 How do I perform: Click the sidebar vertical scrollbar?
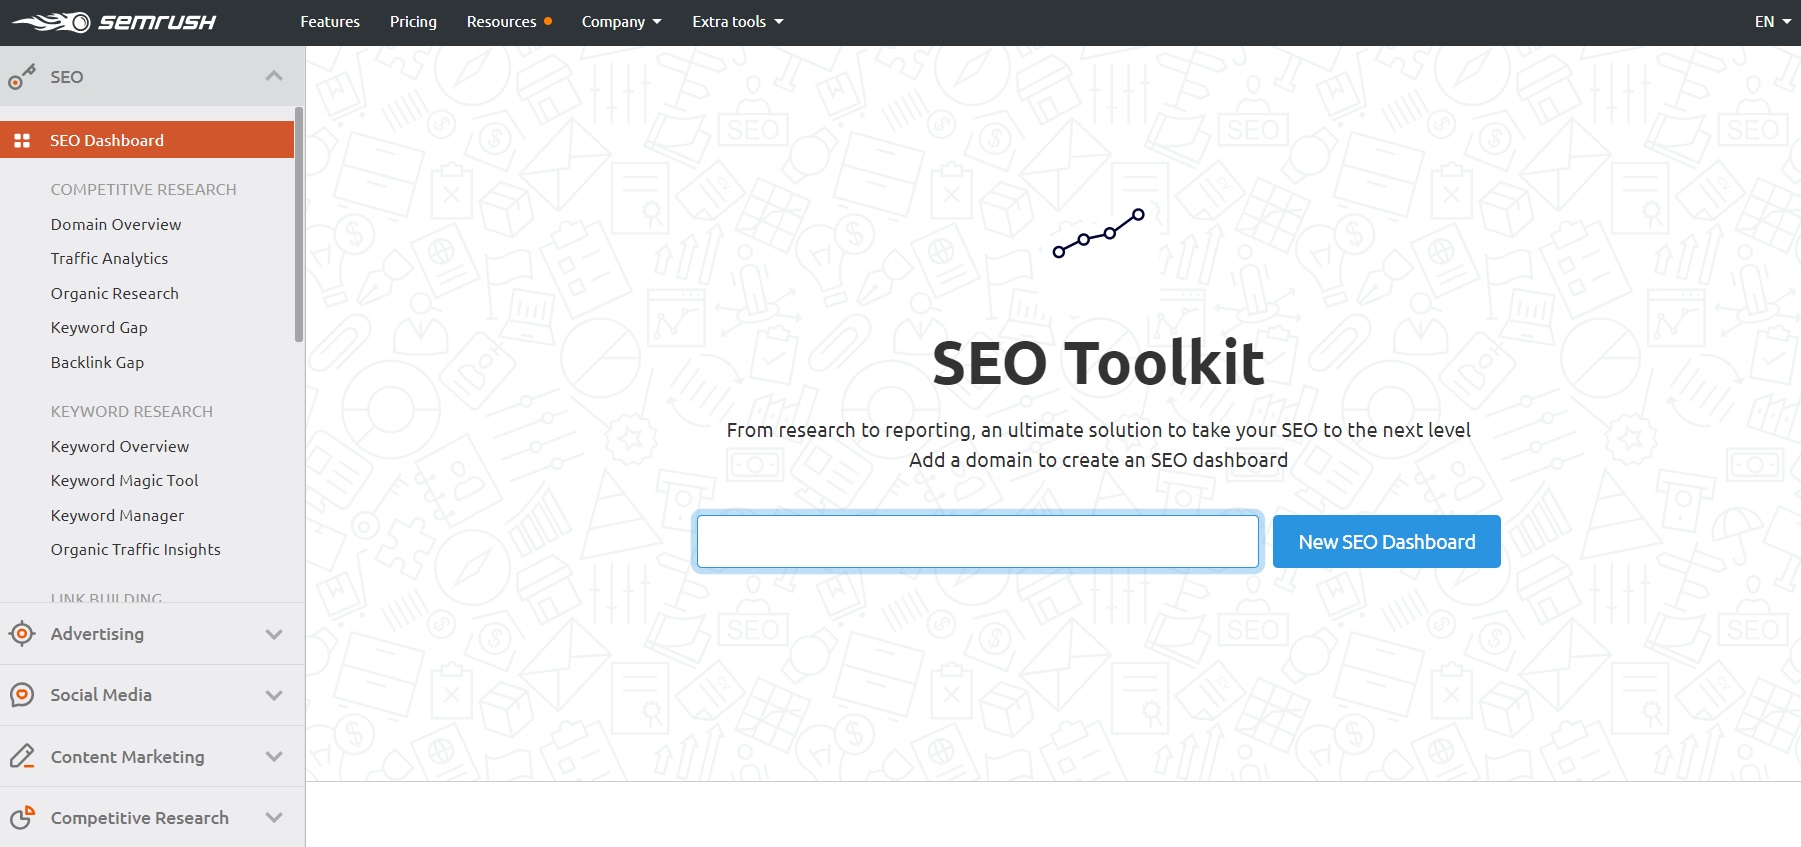[299, 225]
